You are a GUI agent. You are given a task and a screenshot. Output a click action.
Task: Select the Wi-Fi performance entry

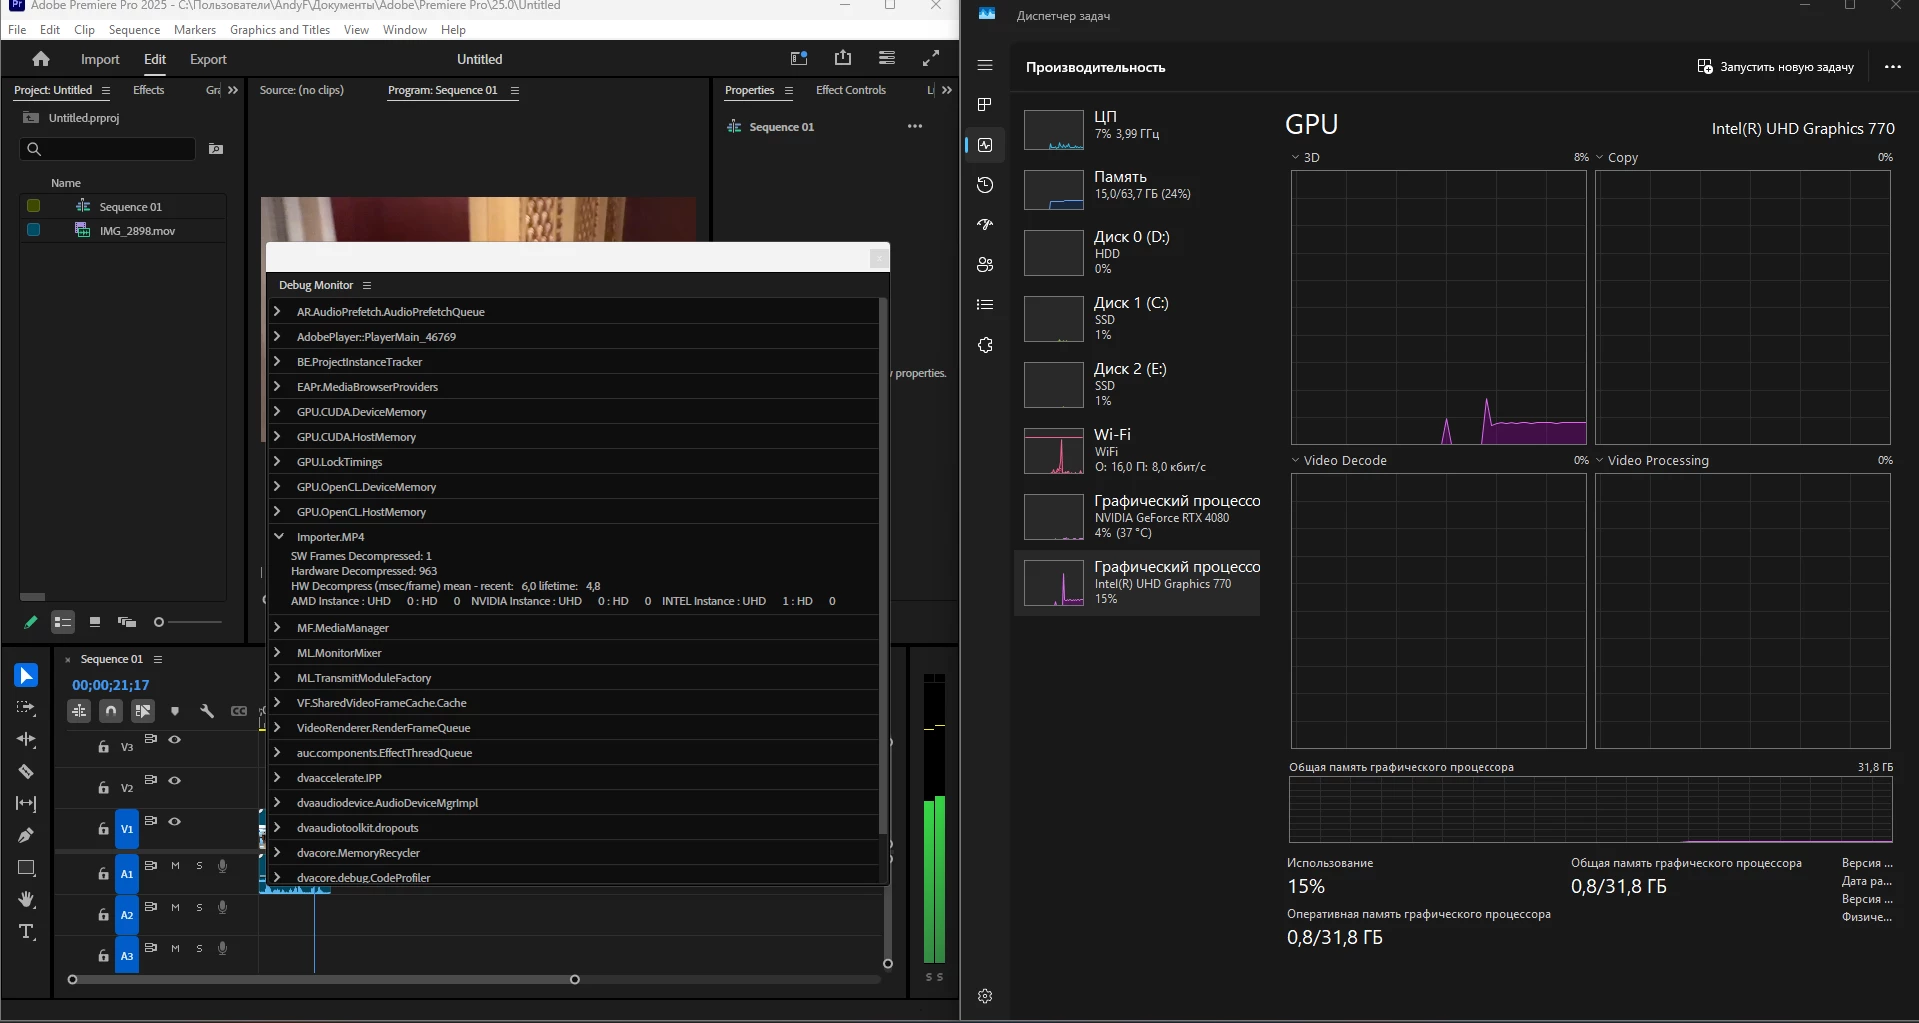(x=1138, y=451)
